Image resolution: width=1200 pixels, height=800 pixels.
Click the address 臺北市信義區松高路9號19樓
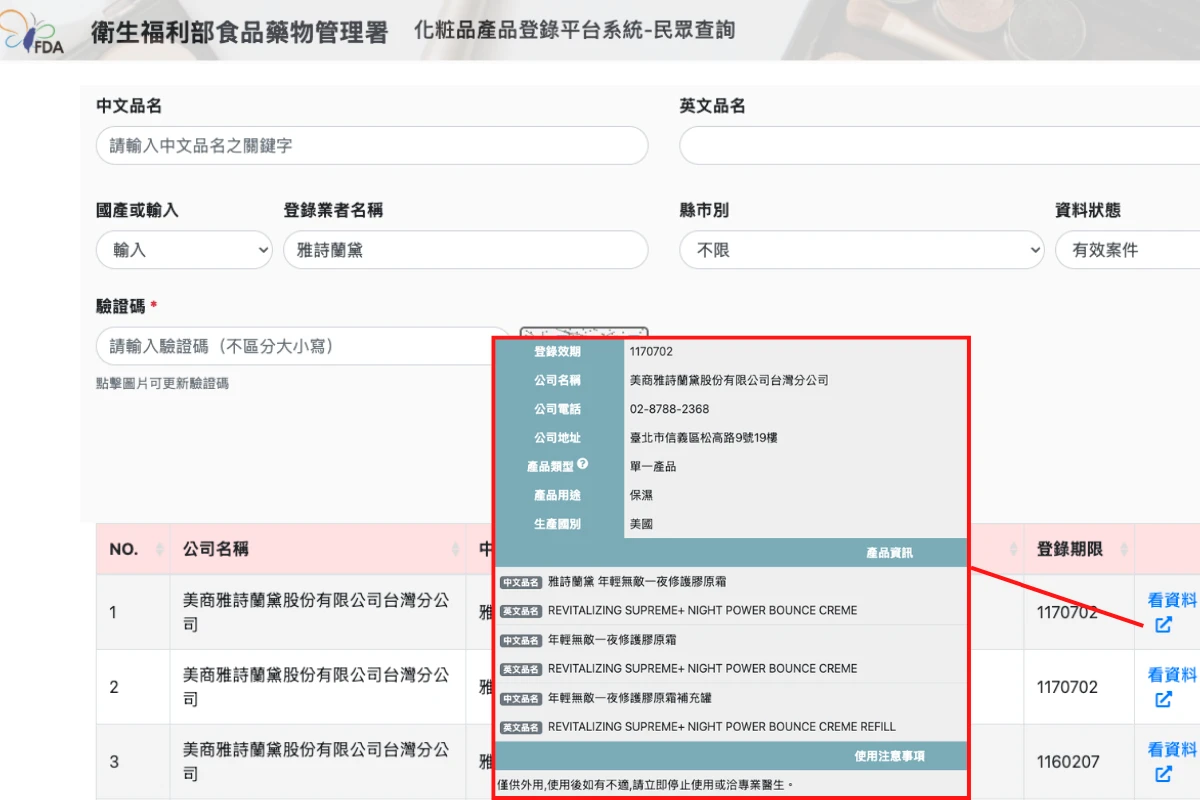click(703, 437)
